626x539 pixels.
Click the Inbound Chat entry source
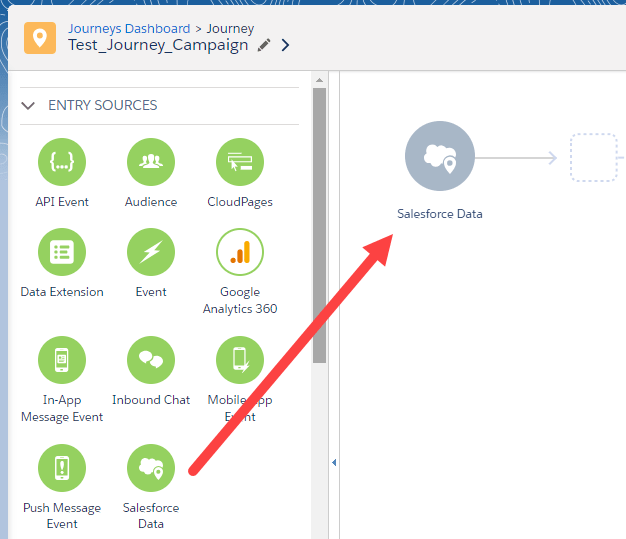[151, 360]
